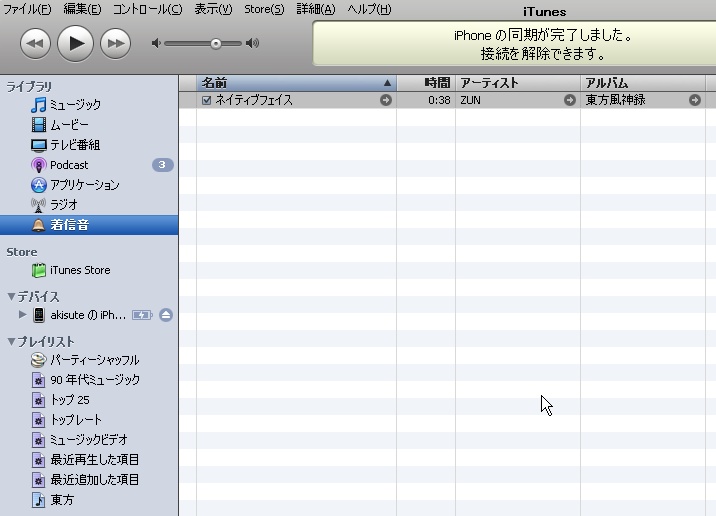The image size is (716, 516).
Task: Select the Podcast icon in the library
Action: pyautogui.click(x=38, y=165)
